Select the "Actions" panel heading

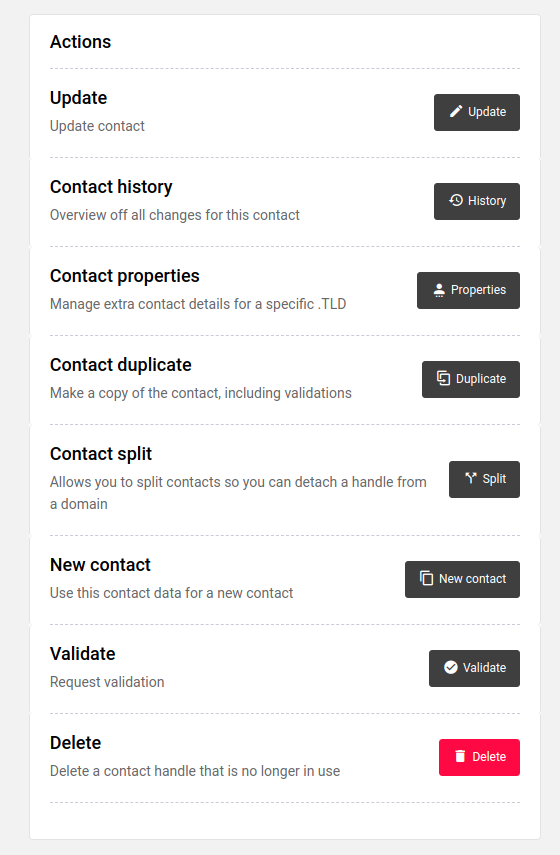[81, 42]
